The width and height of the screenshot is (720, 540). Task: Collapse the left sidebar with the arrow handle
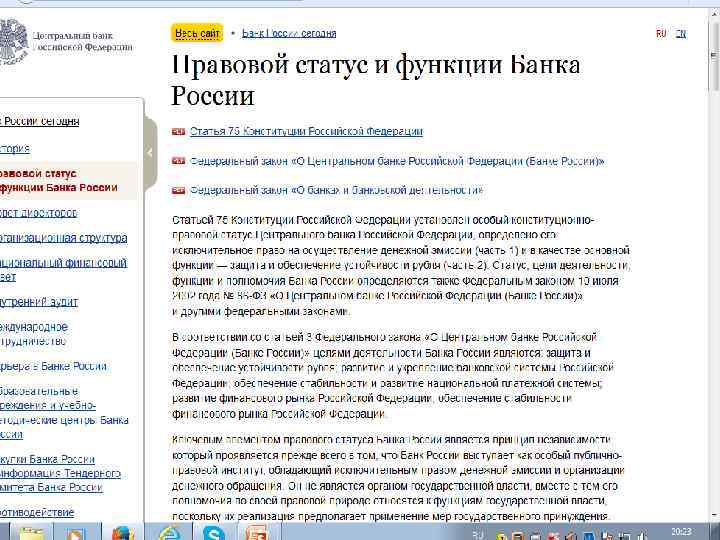[150, 153]
